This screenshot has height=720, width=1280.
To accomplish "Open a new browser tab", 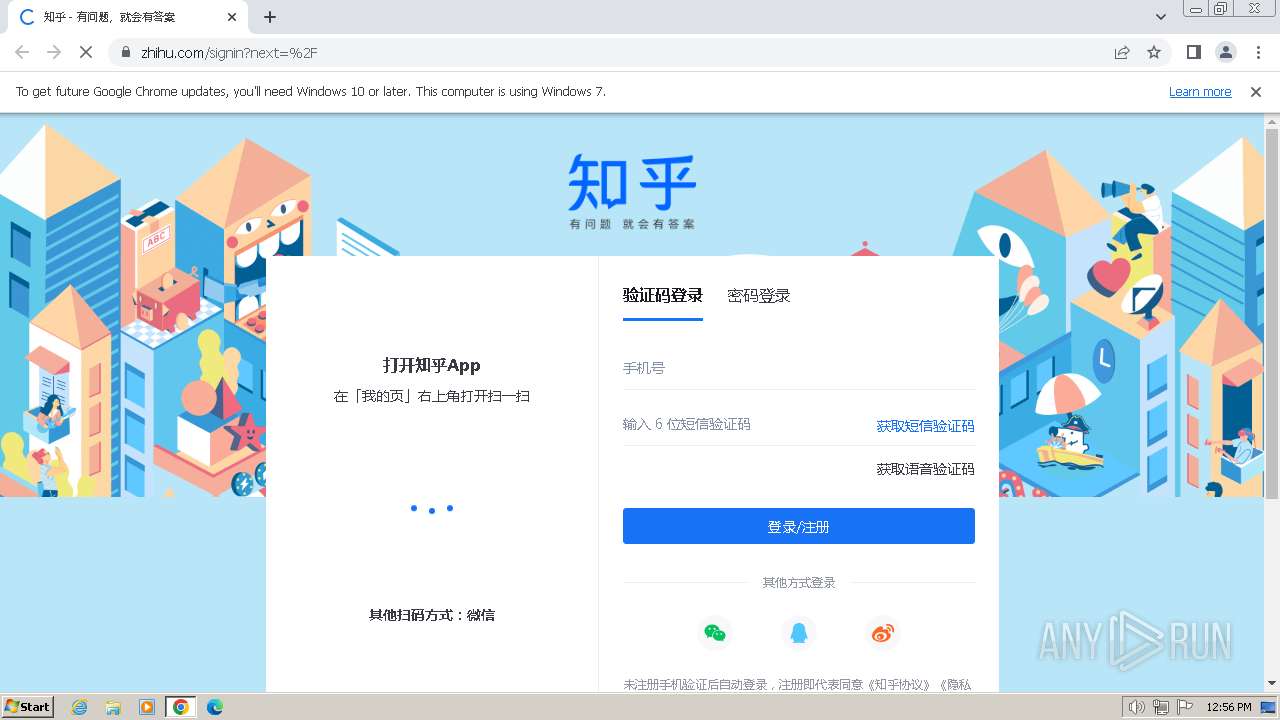I will pos(270,17).
